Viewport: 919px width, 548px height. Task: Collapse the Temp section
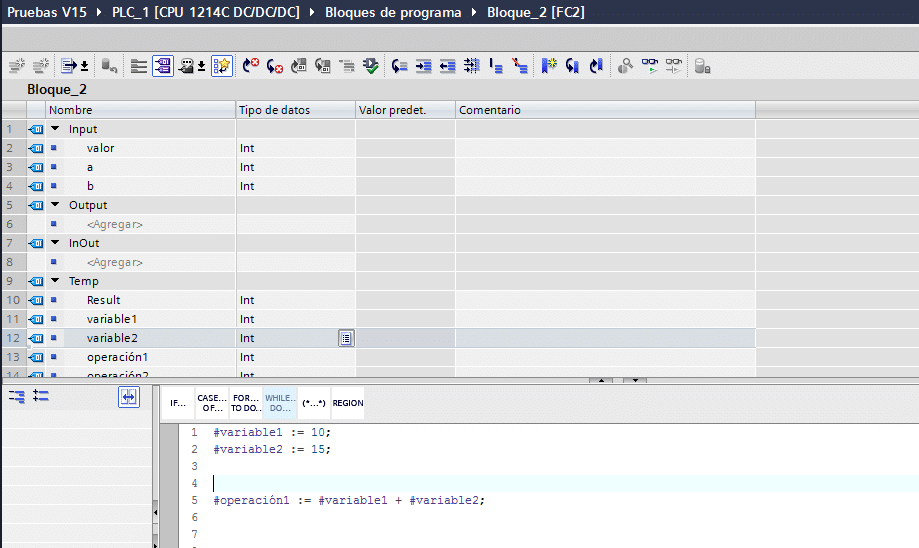point(56,281)
